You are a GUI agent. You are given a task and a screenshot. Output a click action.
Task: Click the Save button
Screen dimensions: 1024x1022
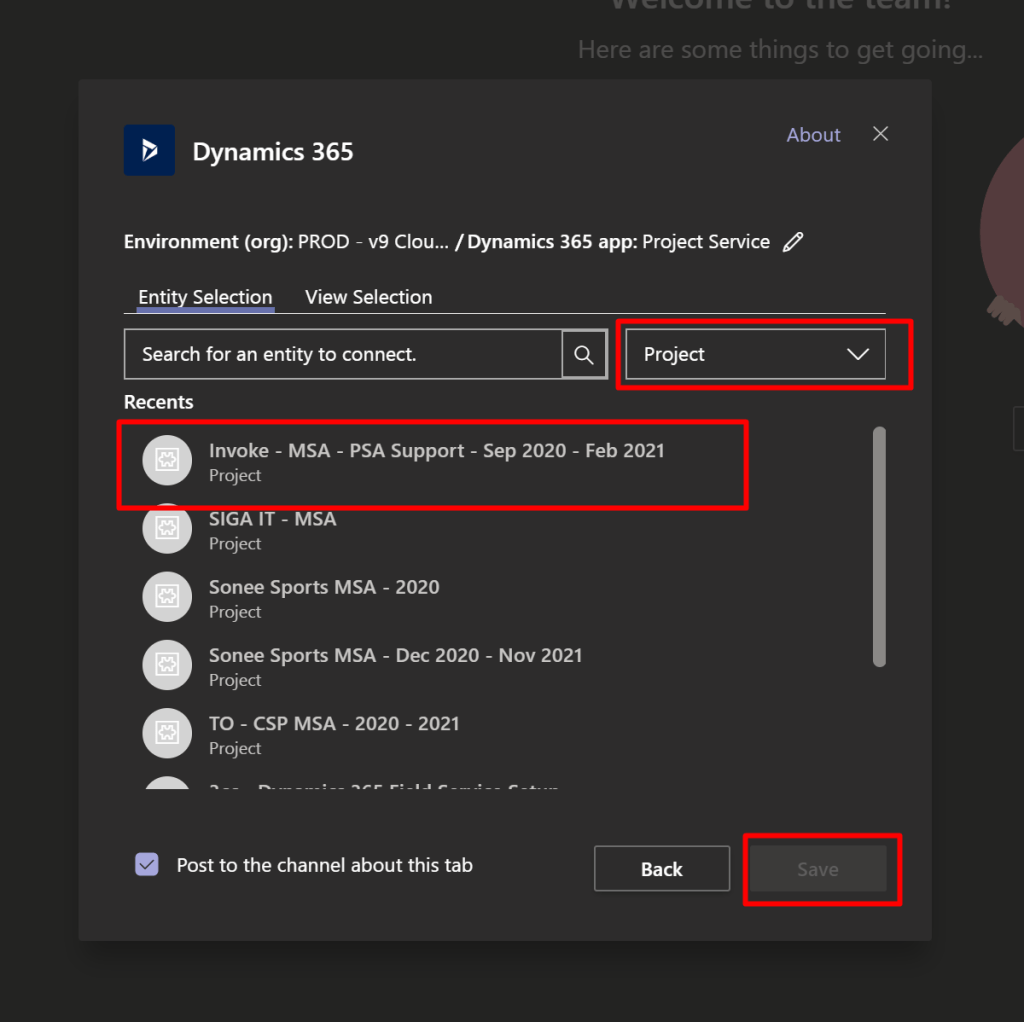coord(817,869)
